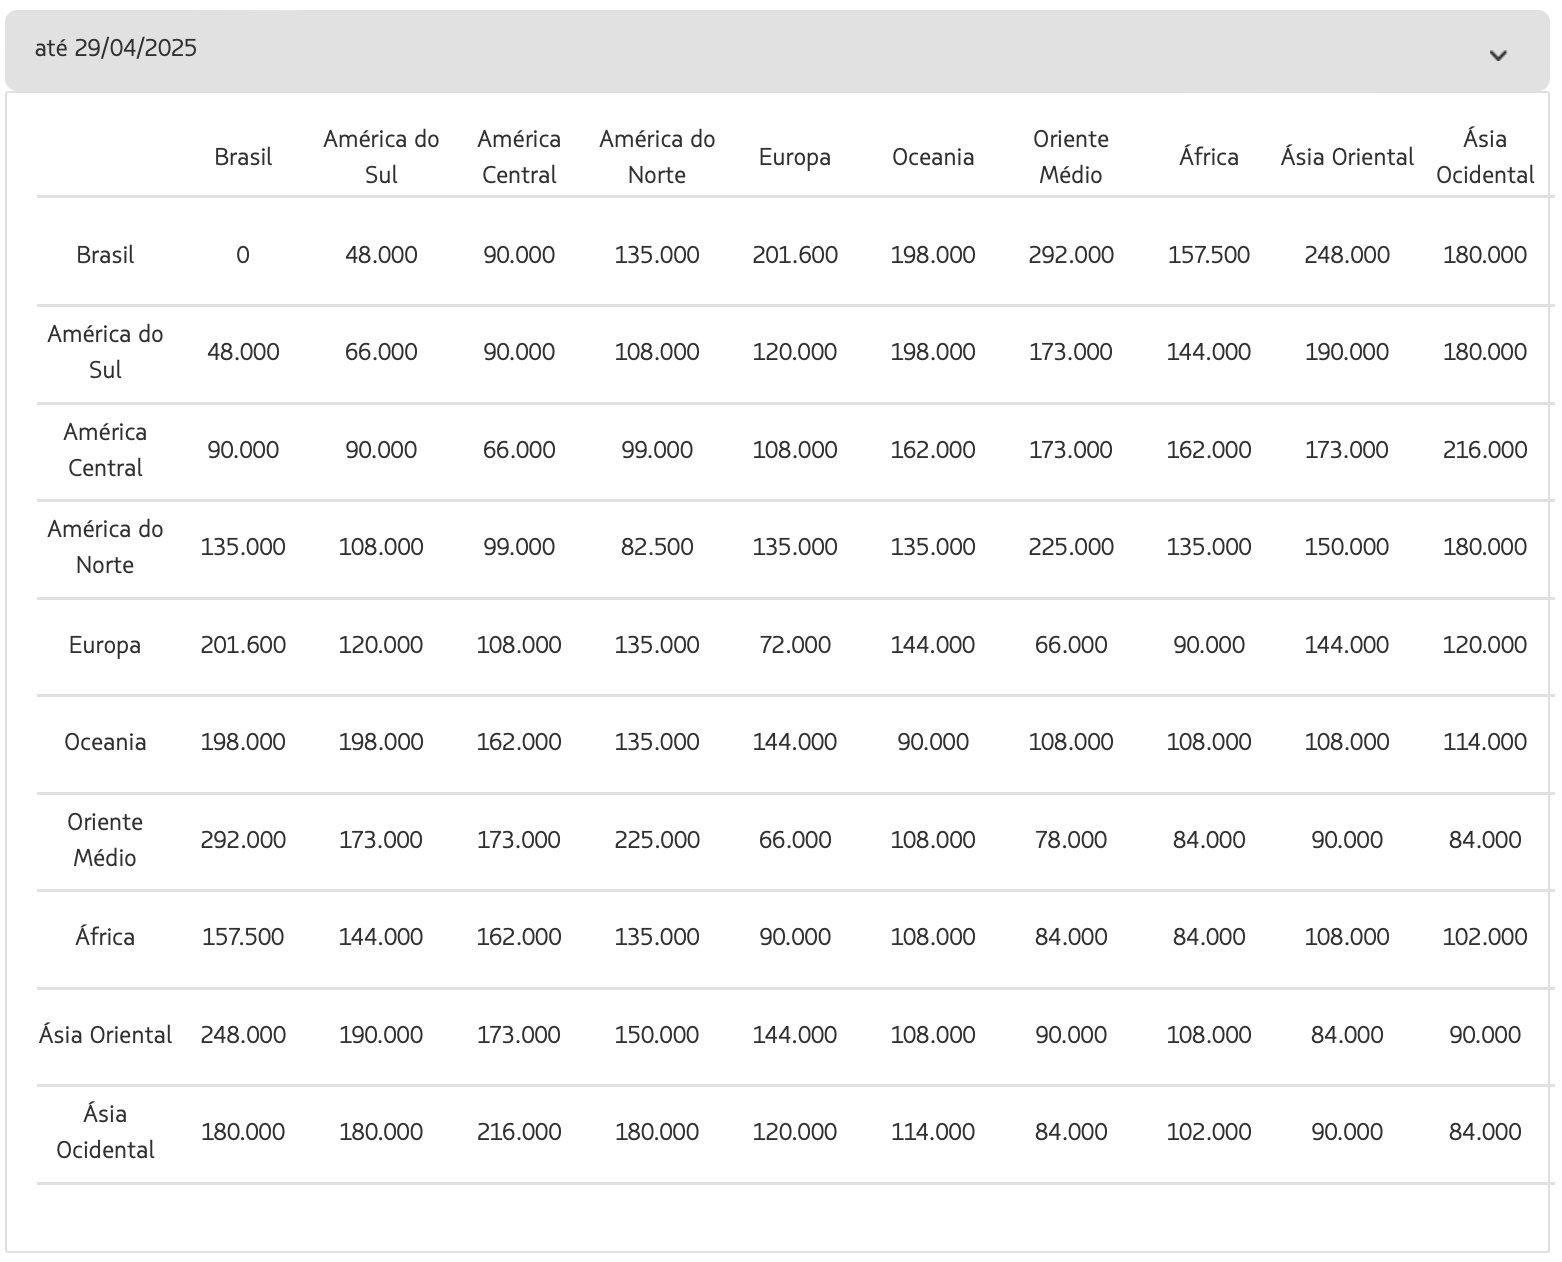Select the 'Oriente Médio' column header
The width and height of the screenshot is (1562, 1262).
(x=1071, y=157)
